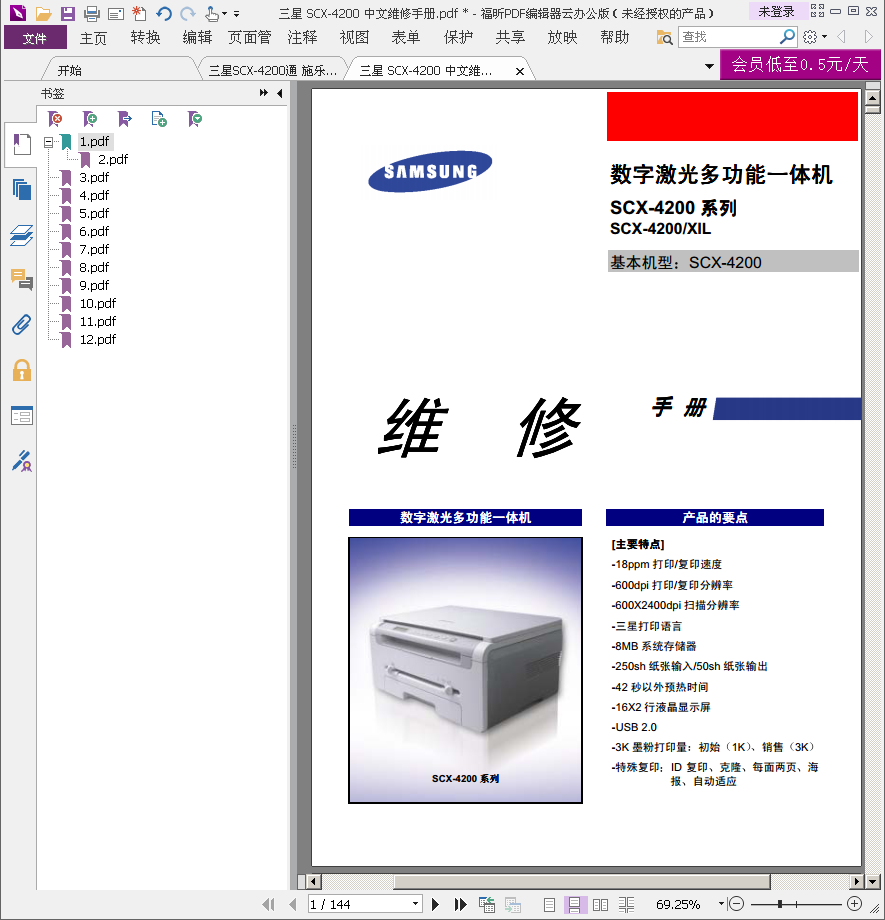Open the search settings dropdown arrow
Screen dimensions: 885x920
click(x=825, y=37)
